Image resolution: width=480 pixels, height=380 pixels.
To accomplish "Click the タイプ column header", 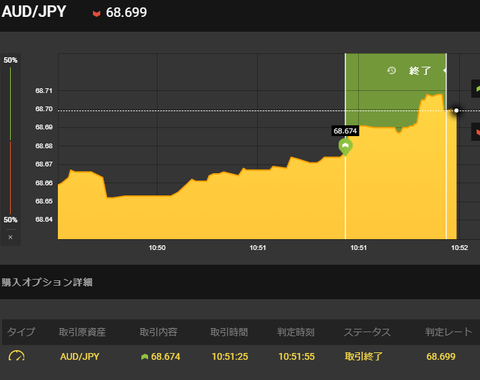I will (21, 332).
